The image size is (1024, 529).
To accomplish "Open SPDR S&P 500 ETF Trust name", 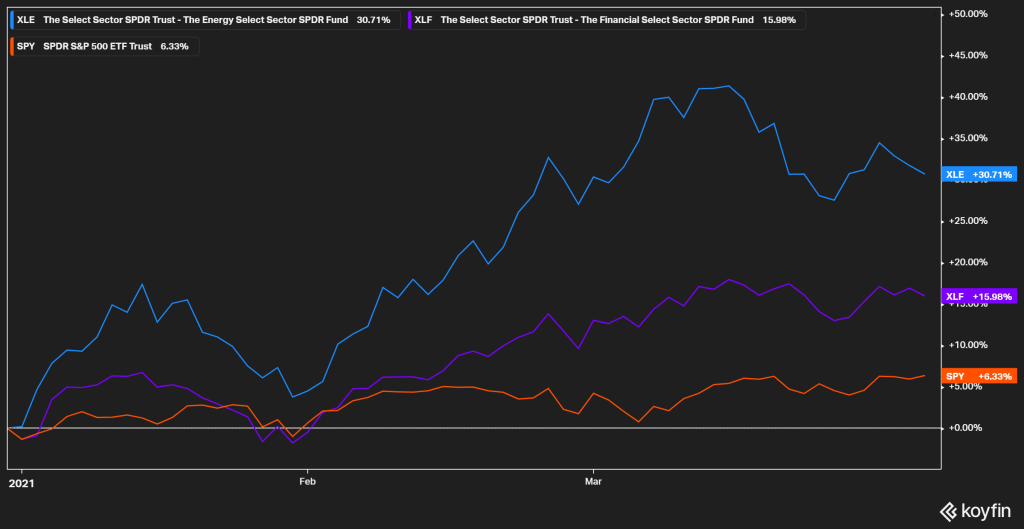I will pos(99,46).
